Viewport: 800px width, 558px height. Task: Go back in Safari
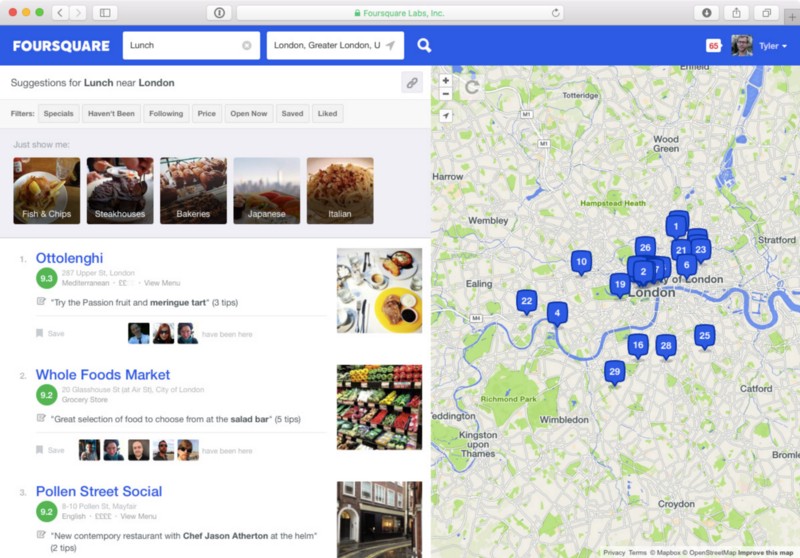[60, 13]
